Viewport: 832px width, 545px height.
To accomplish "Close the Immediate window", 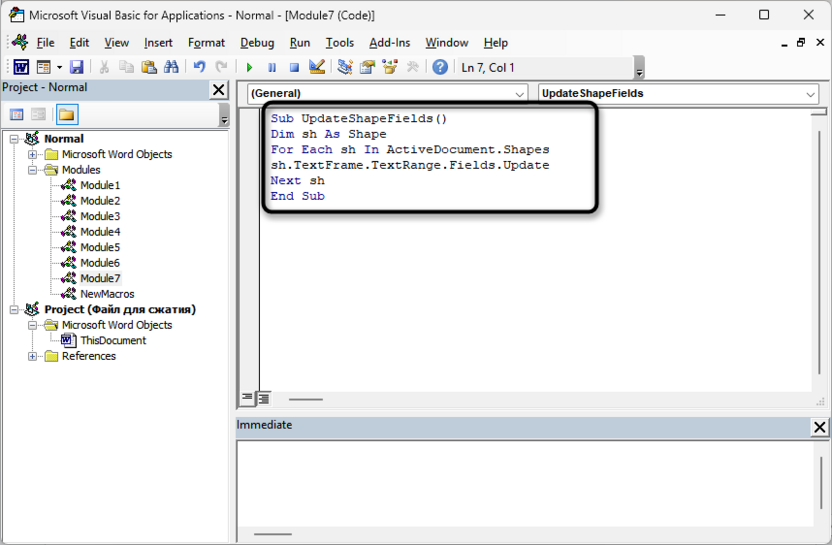I will click(819, 427).
